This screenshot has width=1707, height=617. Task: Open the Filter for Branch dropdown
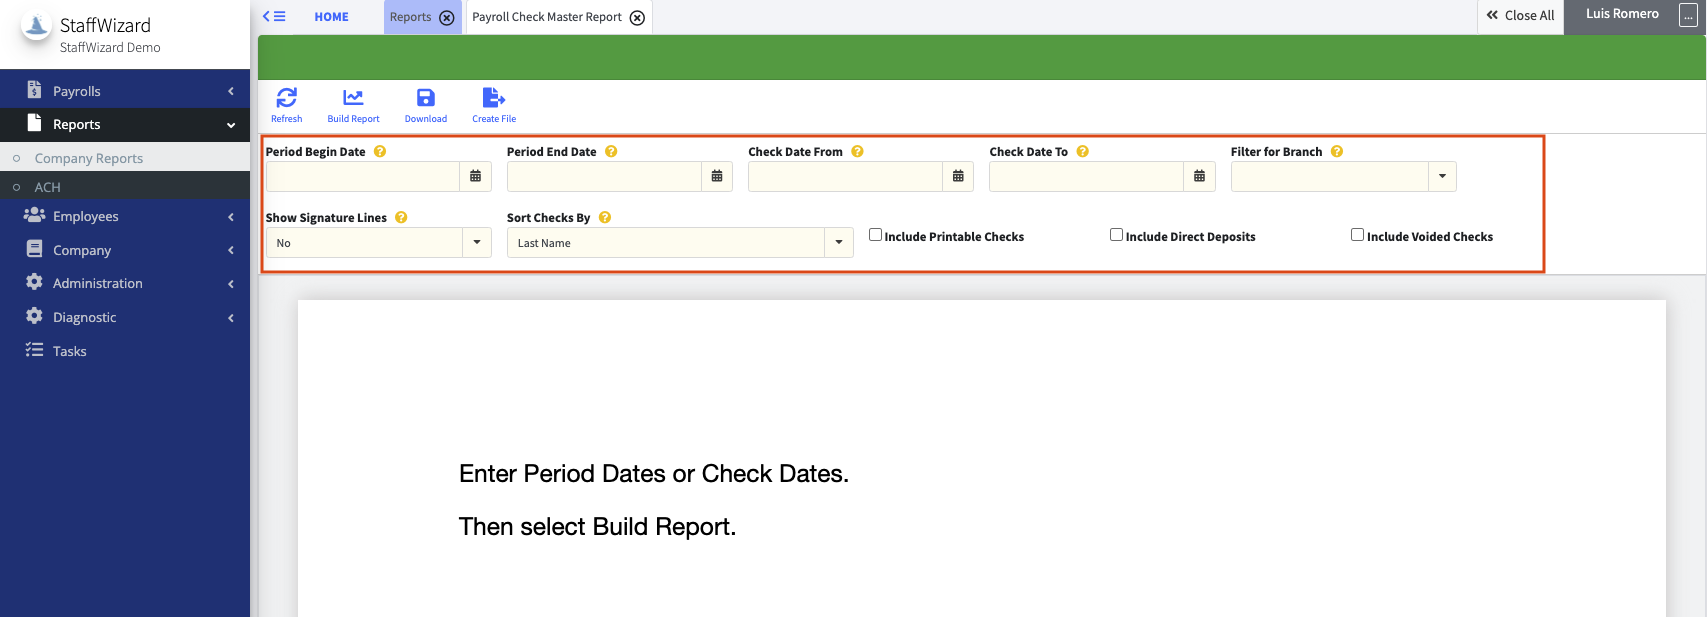coord(1441,177)
